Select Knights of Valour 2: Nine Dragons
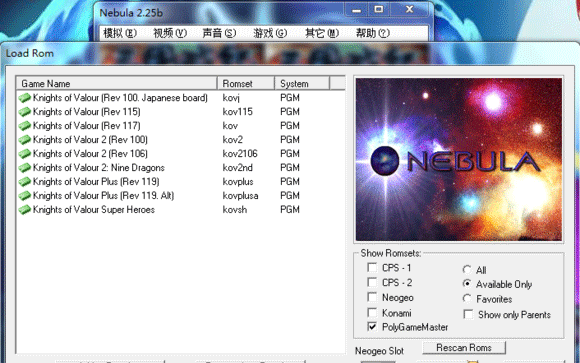The height and width of the screenshot is (363, 580). pyautogui.click(x=99, y=168)
